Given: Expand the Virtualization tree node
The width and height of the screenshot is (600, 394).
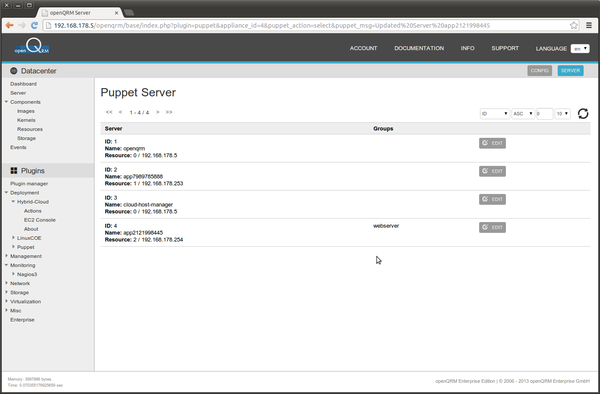Looking at the screenshot, I should [7, 301].
